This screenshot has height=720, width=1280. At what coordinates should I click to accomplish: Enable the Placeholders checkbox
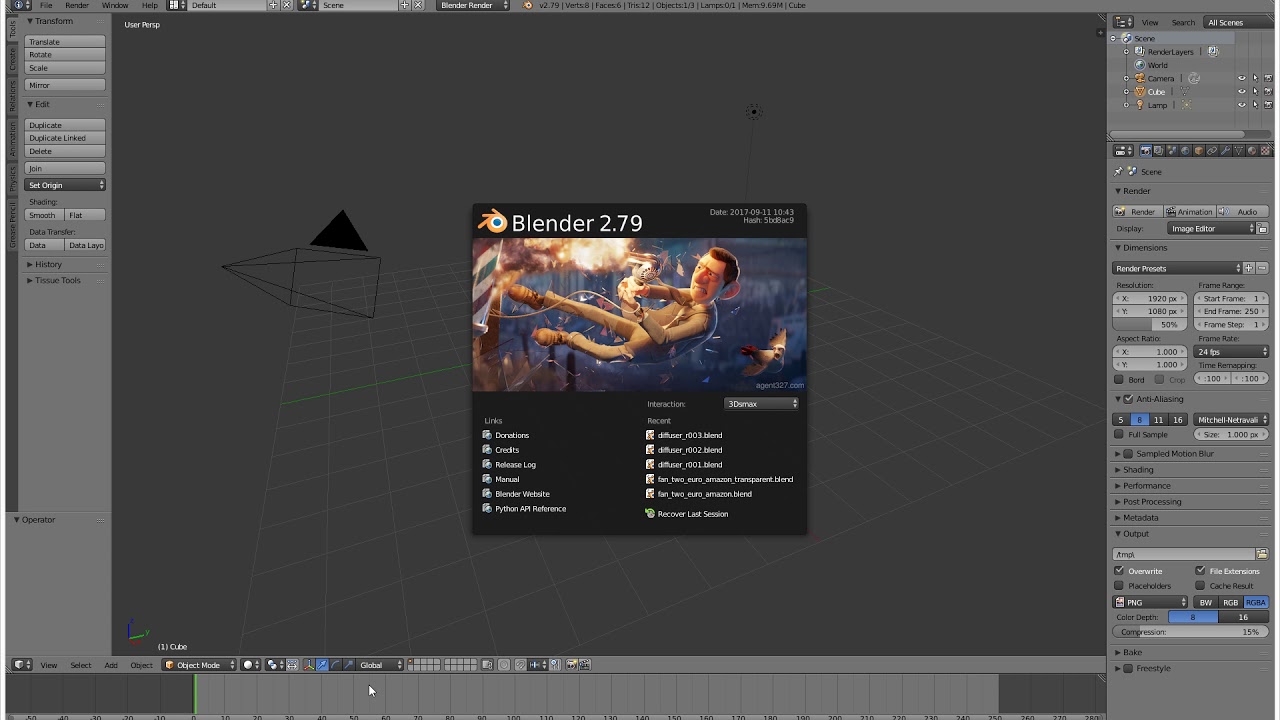1119,586
